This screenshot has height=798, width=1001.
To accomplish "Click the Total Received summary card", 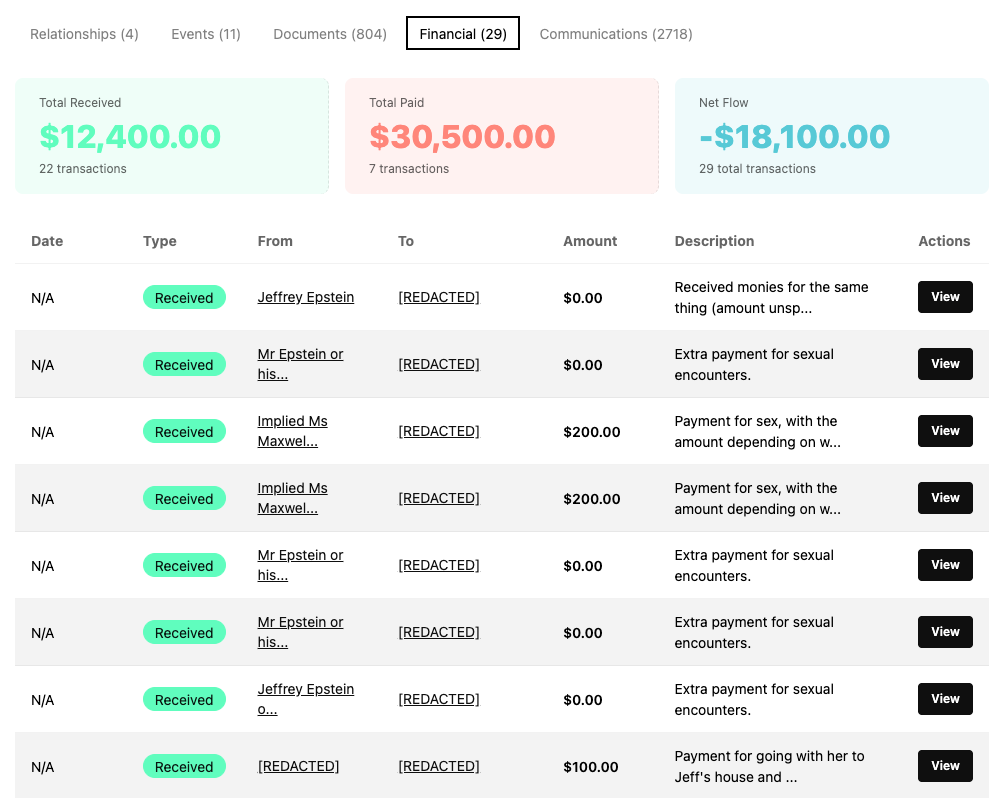I will pyautogui.click(x=172, y=136).
